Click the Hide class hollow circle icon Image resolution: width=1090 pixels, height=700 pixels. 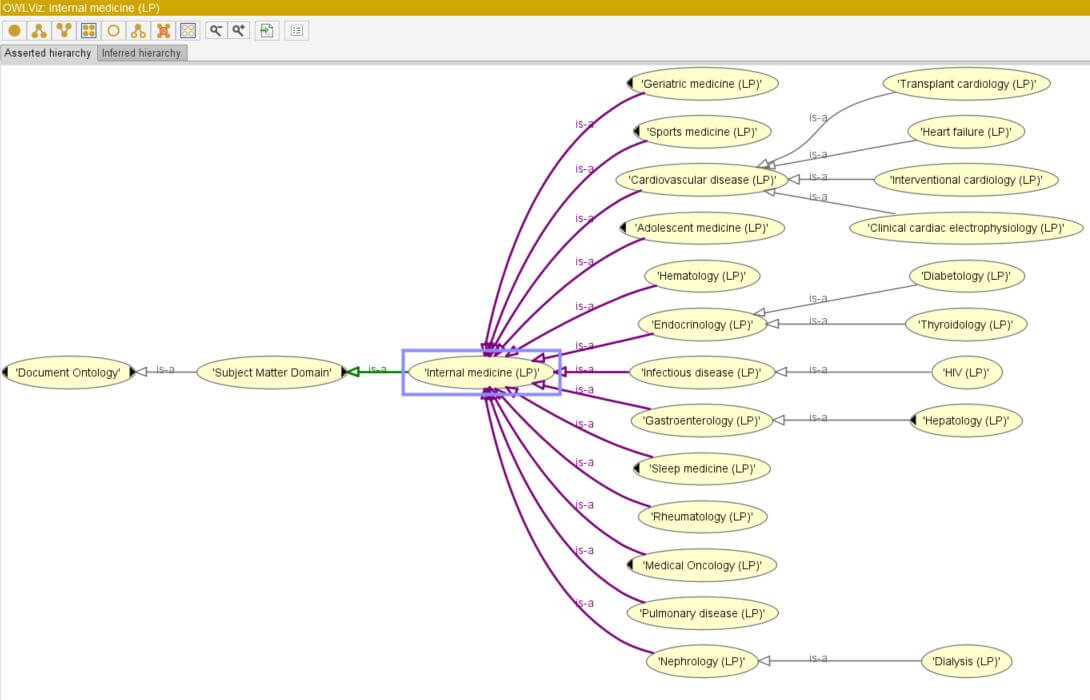pos(113,31)
